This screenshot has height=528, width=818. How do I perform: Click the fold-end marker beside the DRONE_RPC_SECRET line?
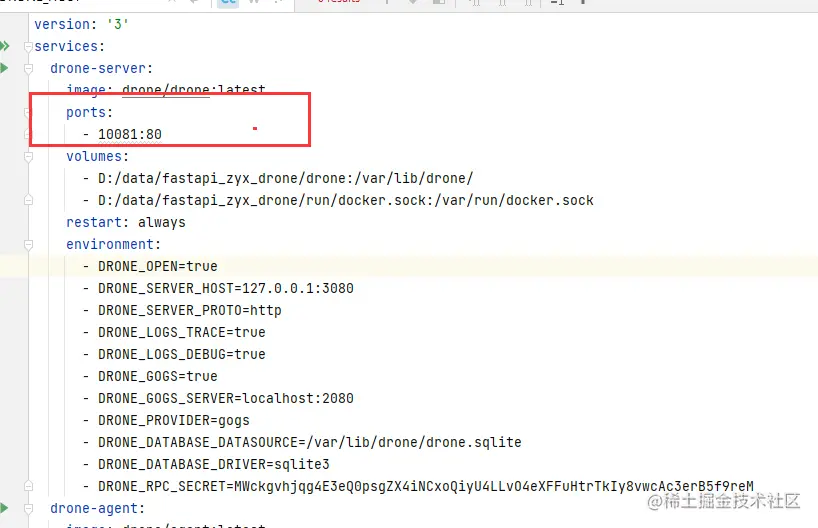click(28, 486)
